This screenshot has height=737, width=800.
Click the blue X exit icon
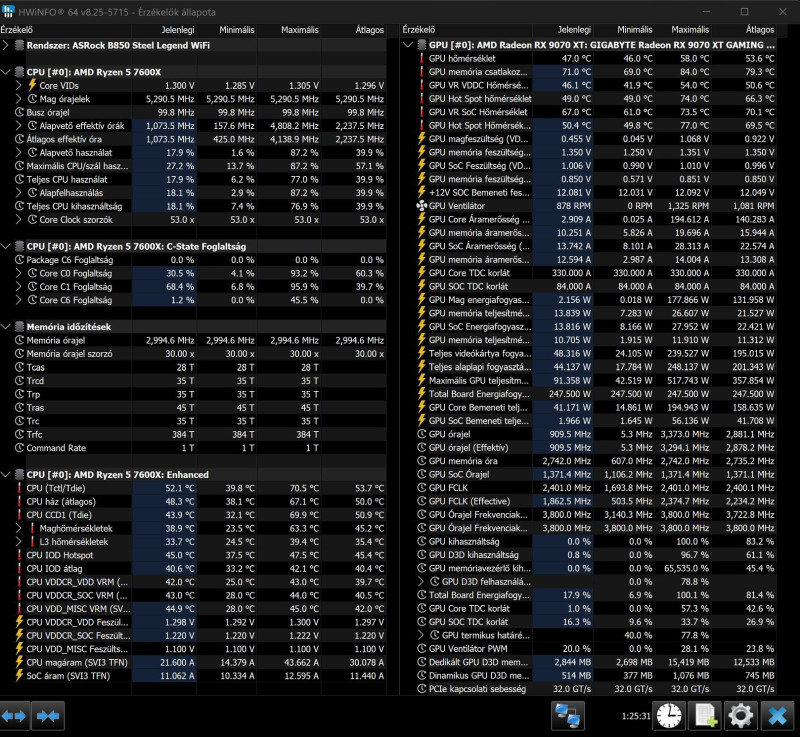[x=777, y=716]
